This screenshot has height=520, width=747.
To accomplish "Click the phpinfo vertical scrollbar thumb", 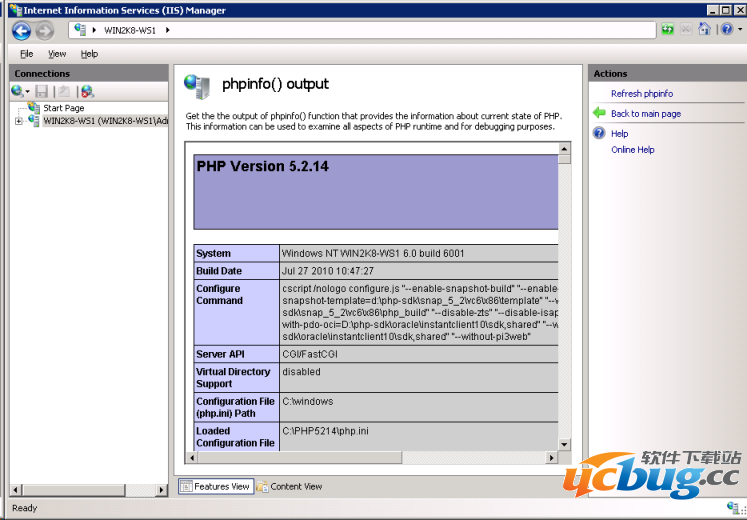I will (565, 159).
